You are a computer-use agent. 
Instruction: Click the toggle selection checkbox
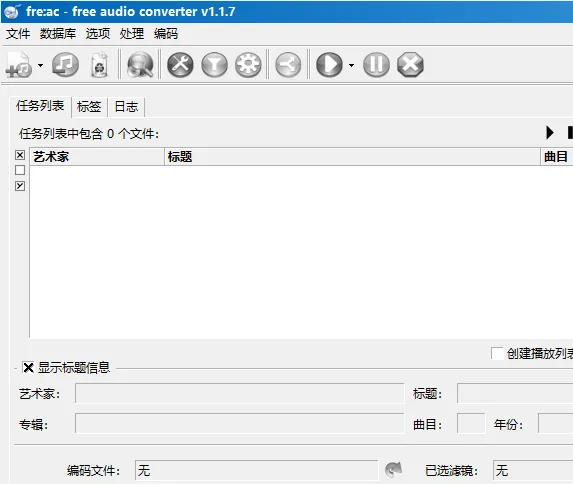click(20, 186)
